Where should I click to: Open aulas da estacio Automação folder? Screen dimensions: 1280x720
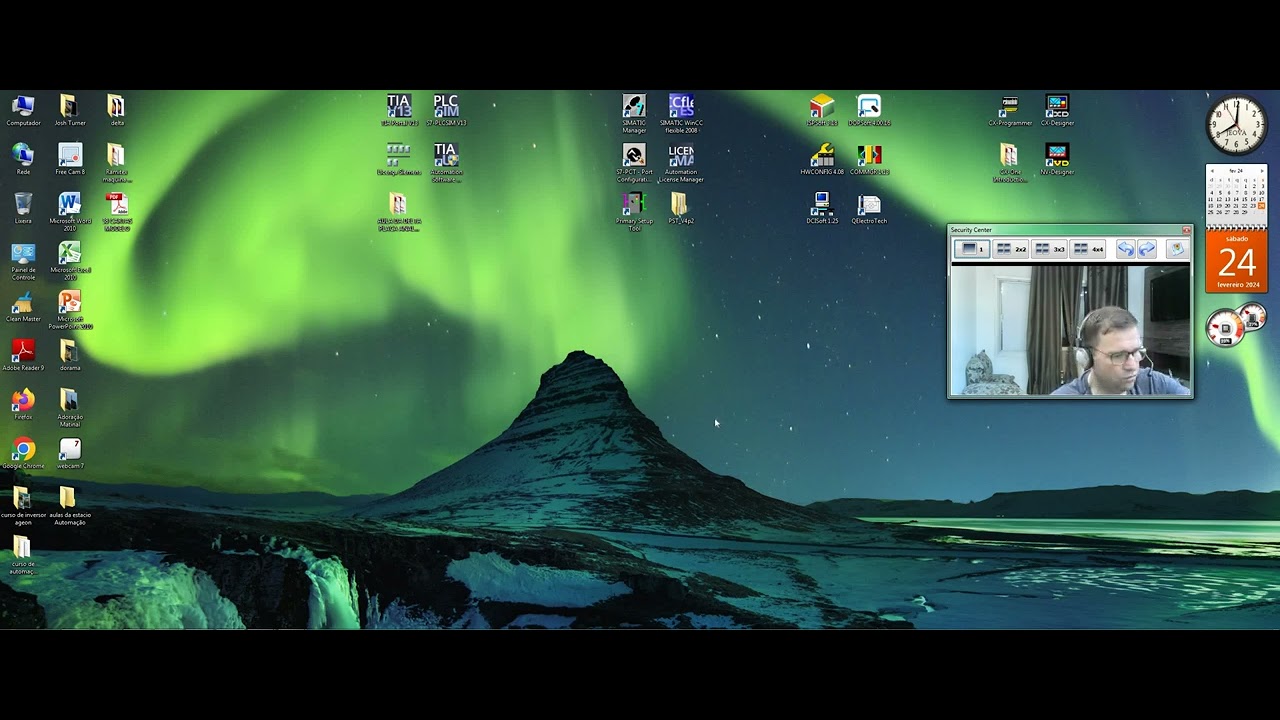tap(70, 505)
